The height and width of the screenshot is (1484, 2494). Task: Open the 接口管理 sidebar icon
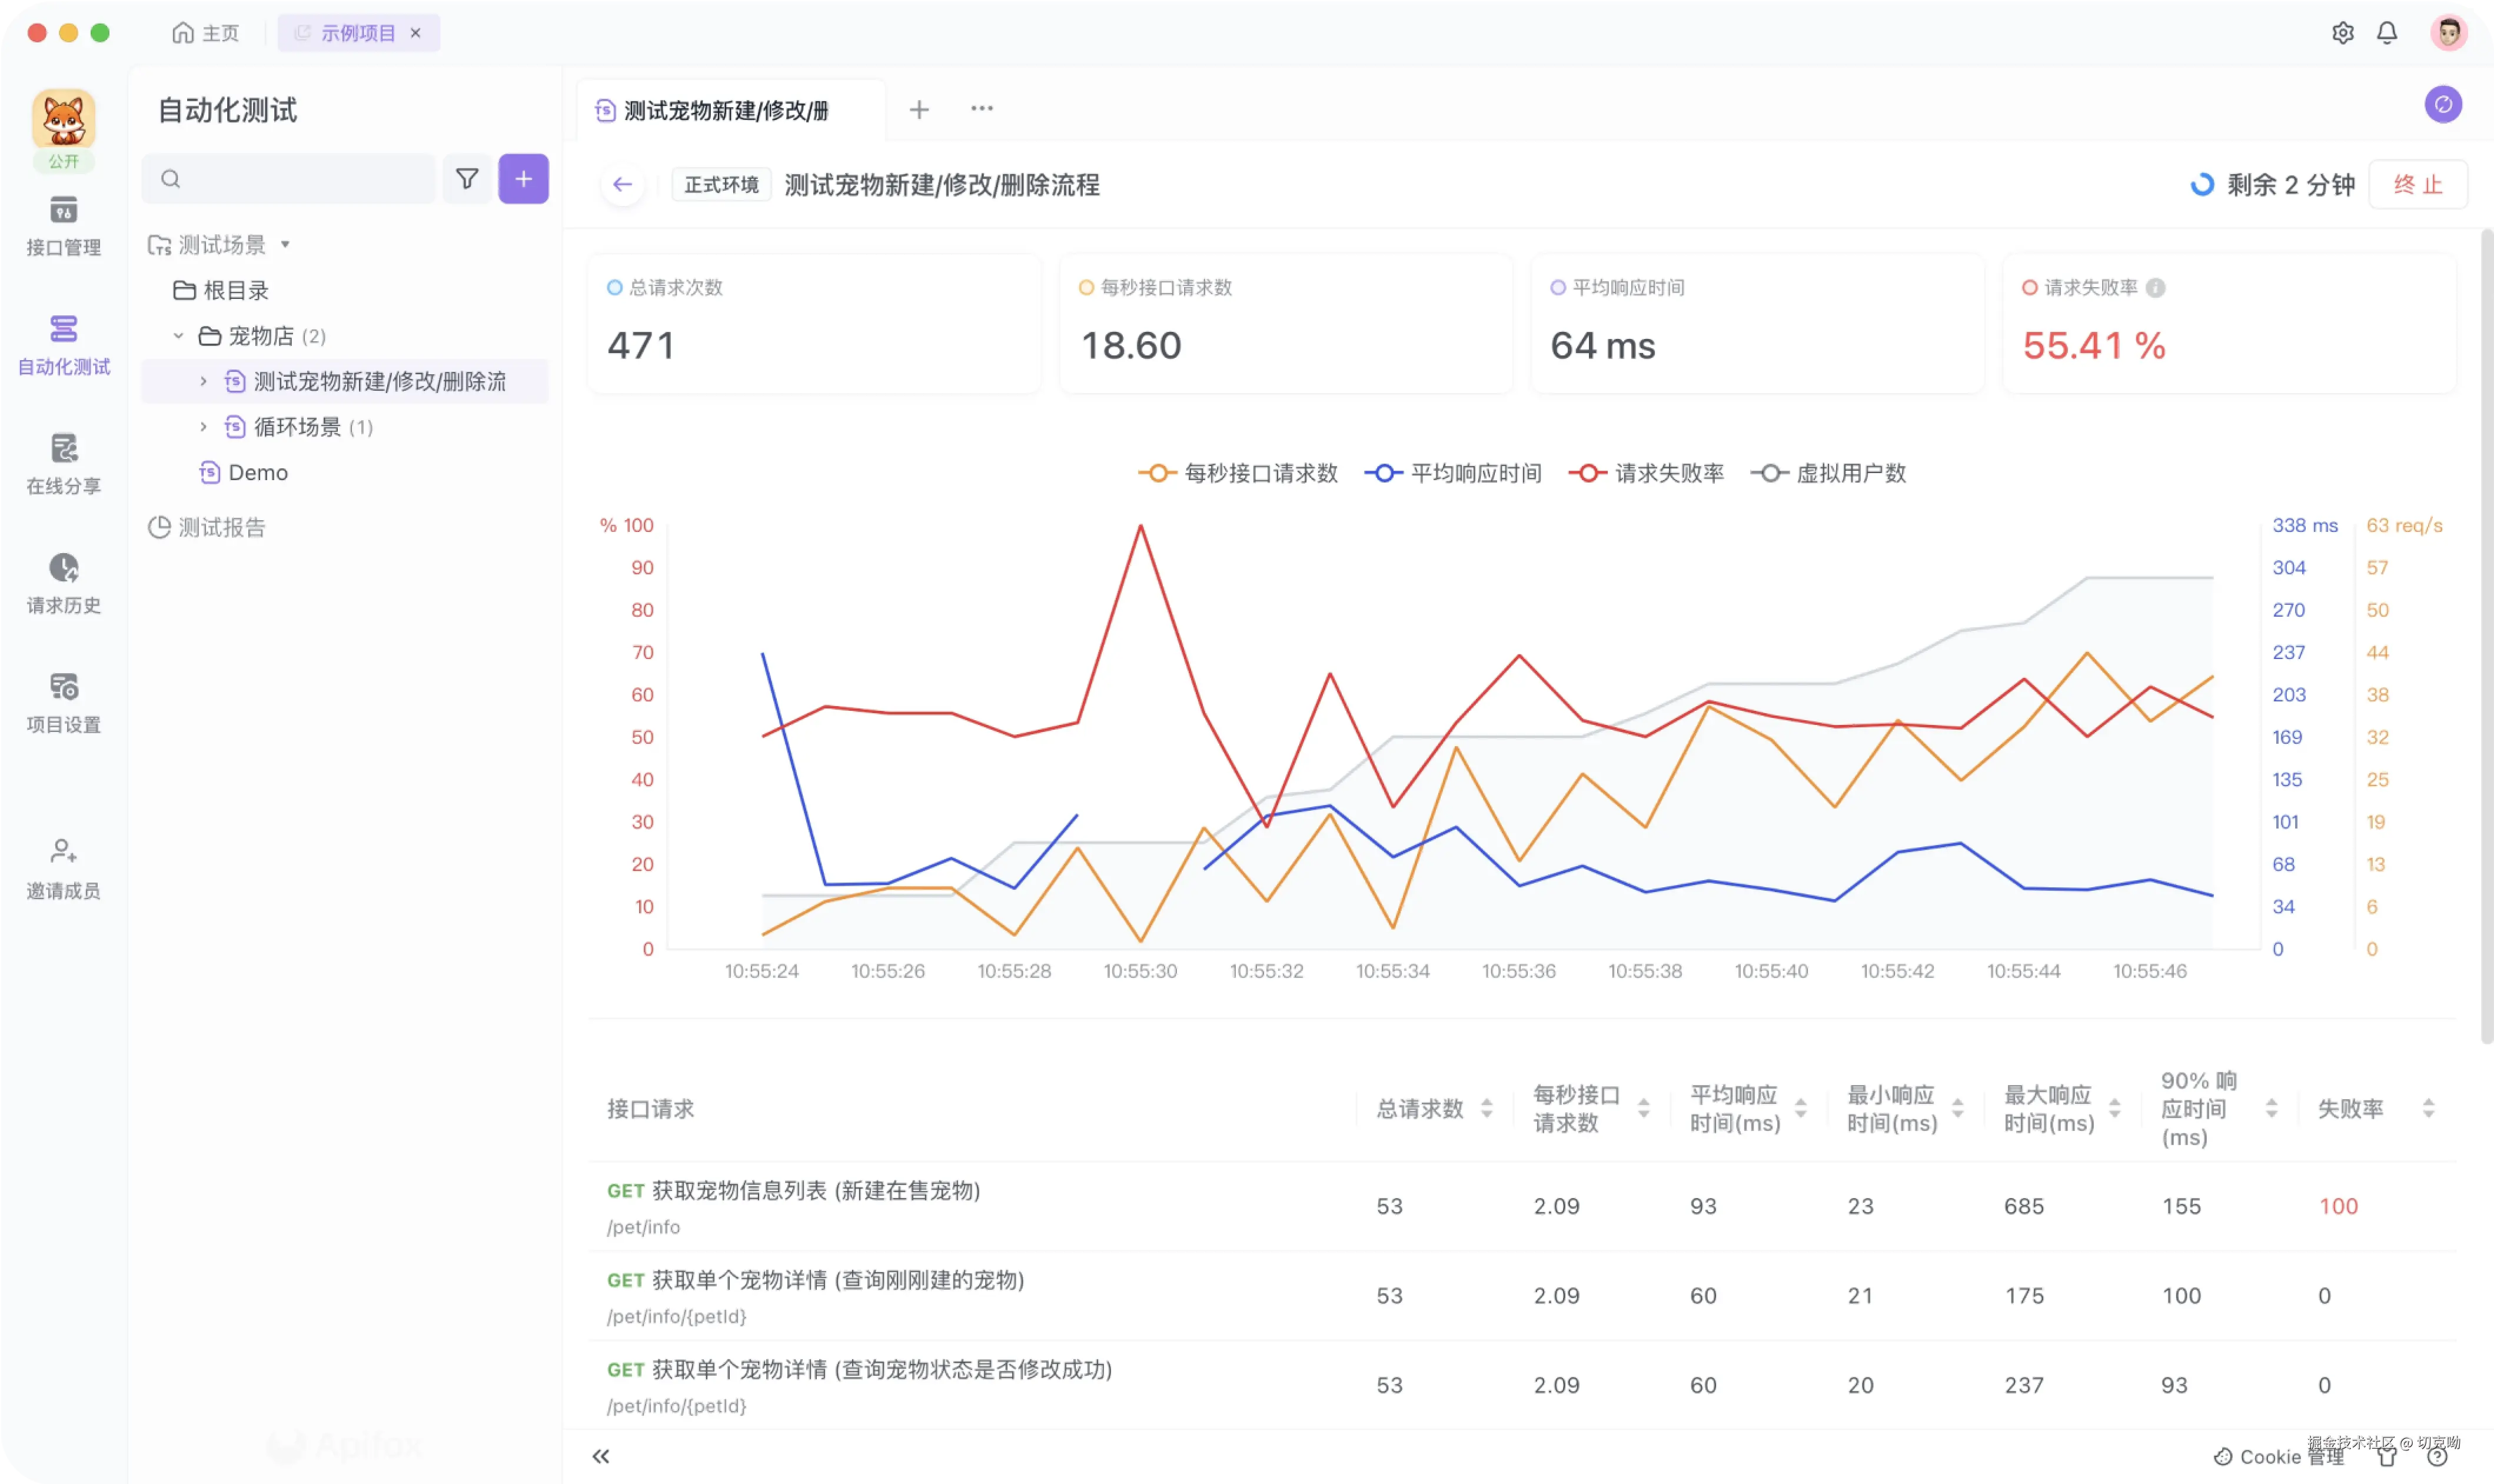[x=63, y=211]
